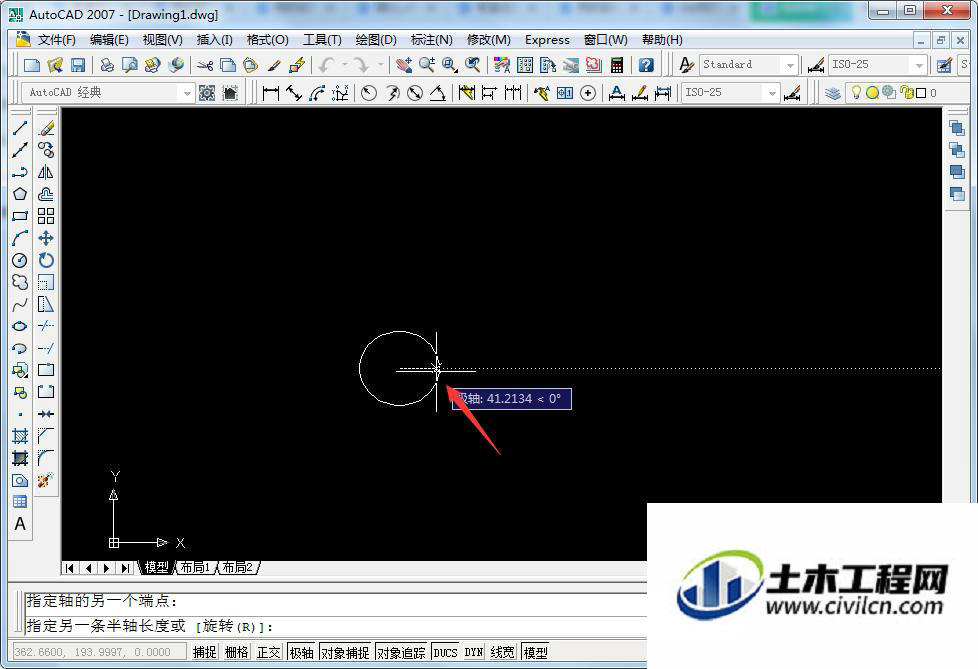Viewport: 978px width, 669px height.
Task: Select the Array tool in the modify toolbar
Action: (46, 216)
